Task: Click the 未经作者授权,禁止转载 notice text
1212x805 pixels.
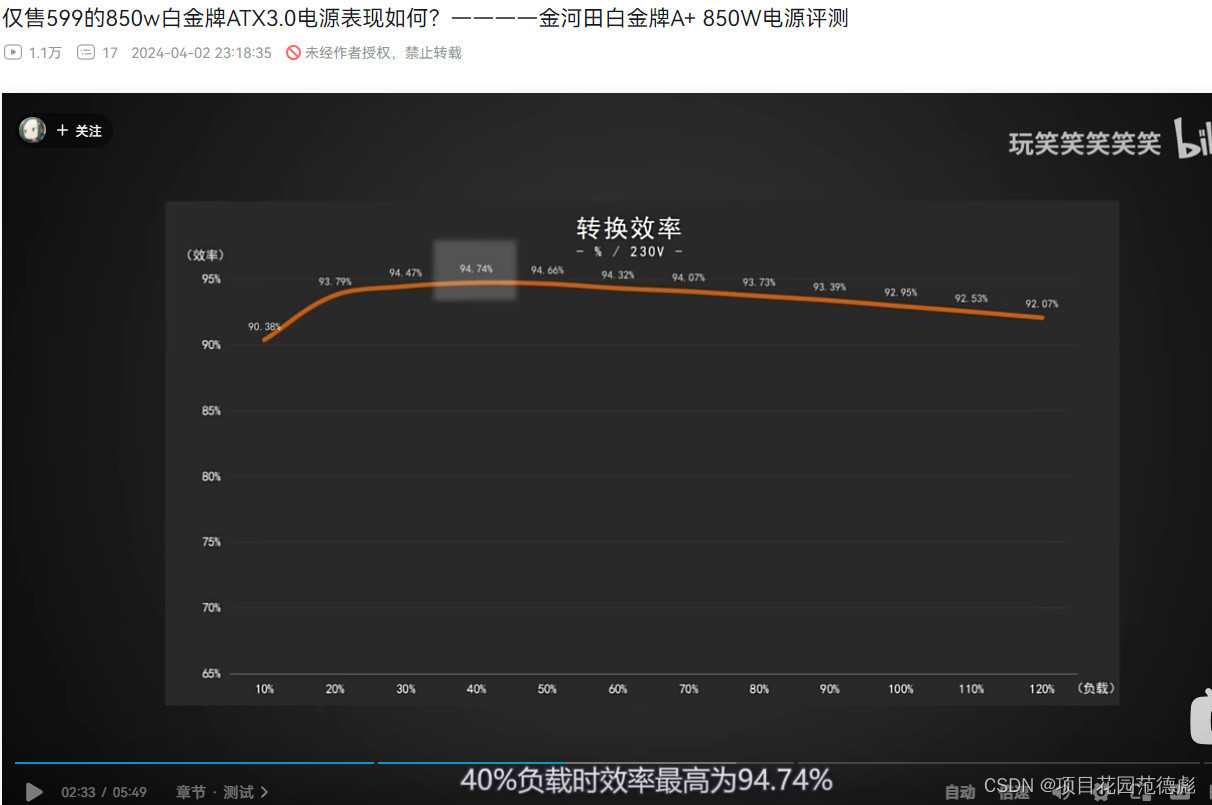Action: pyautogui.click(x=383, y=52)
